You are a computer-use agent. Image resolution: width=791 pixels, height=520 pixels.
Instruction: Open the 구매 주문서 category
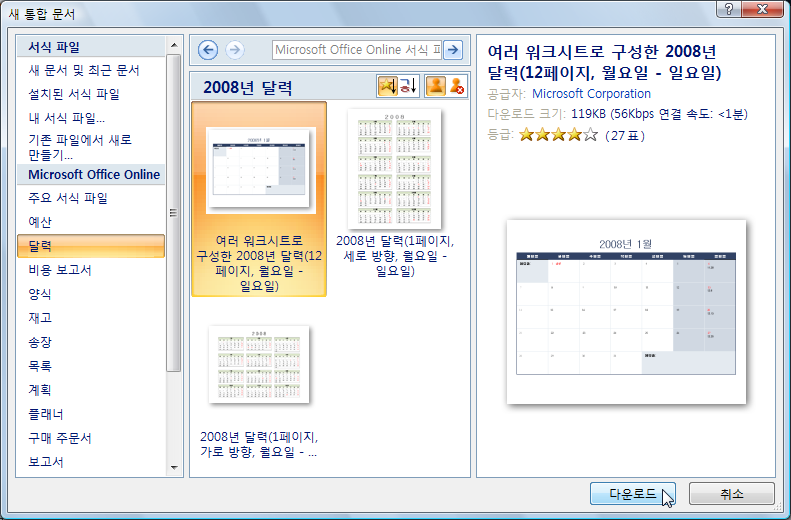60,438
